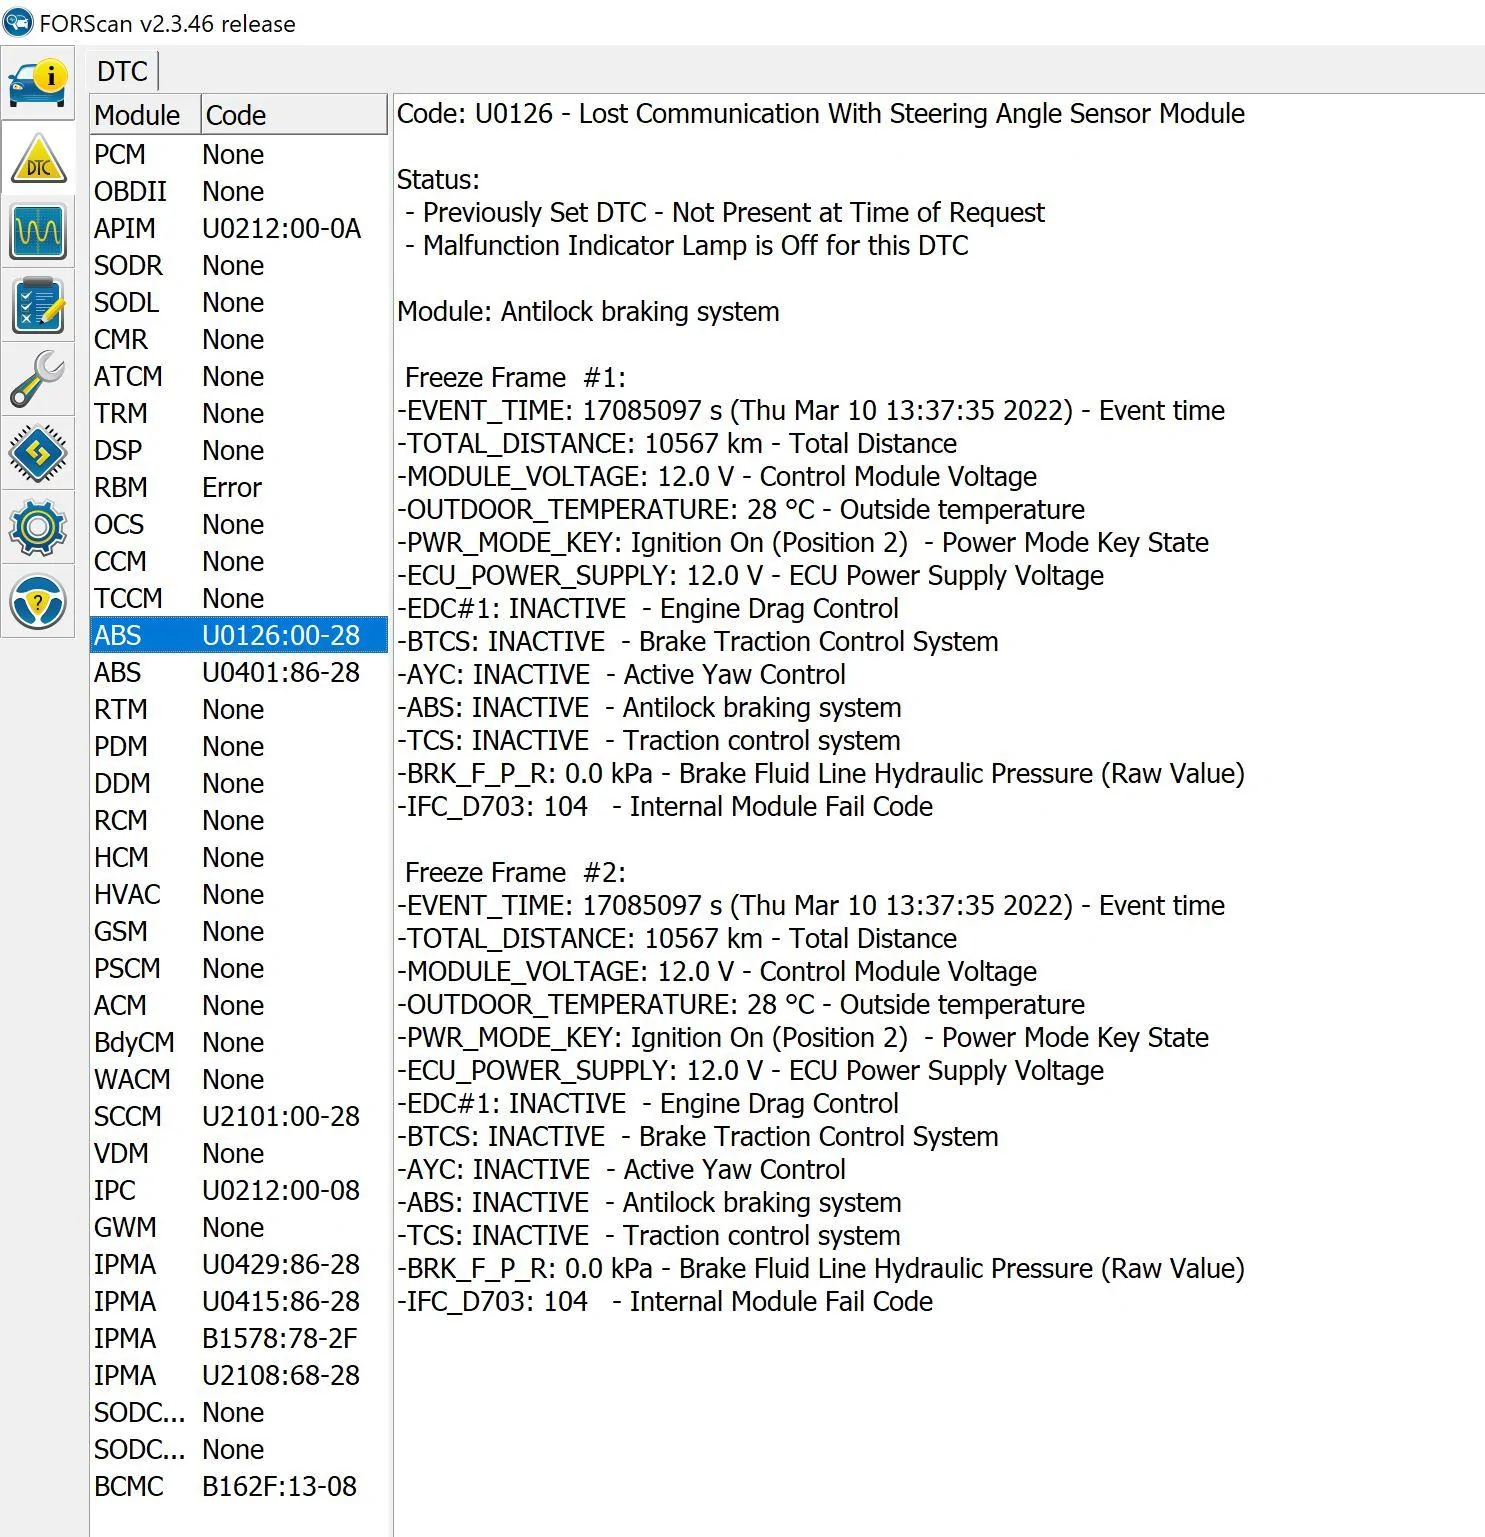Open the oscilloscope live data section
The width and height of the screenshot is (1485, 1537).
[x=38, y=232]
